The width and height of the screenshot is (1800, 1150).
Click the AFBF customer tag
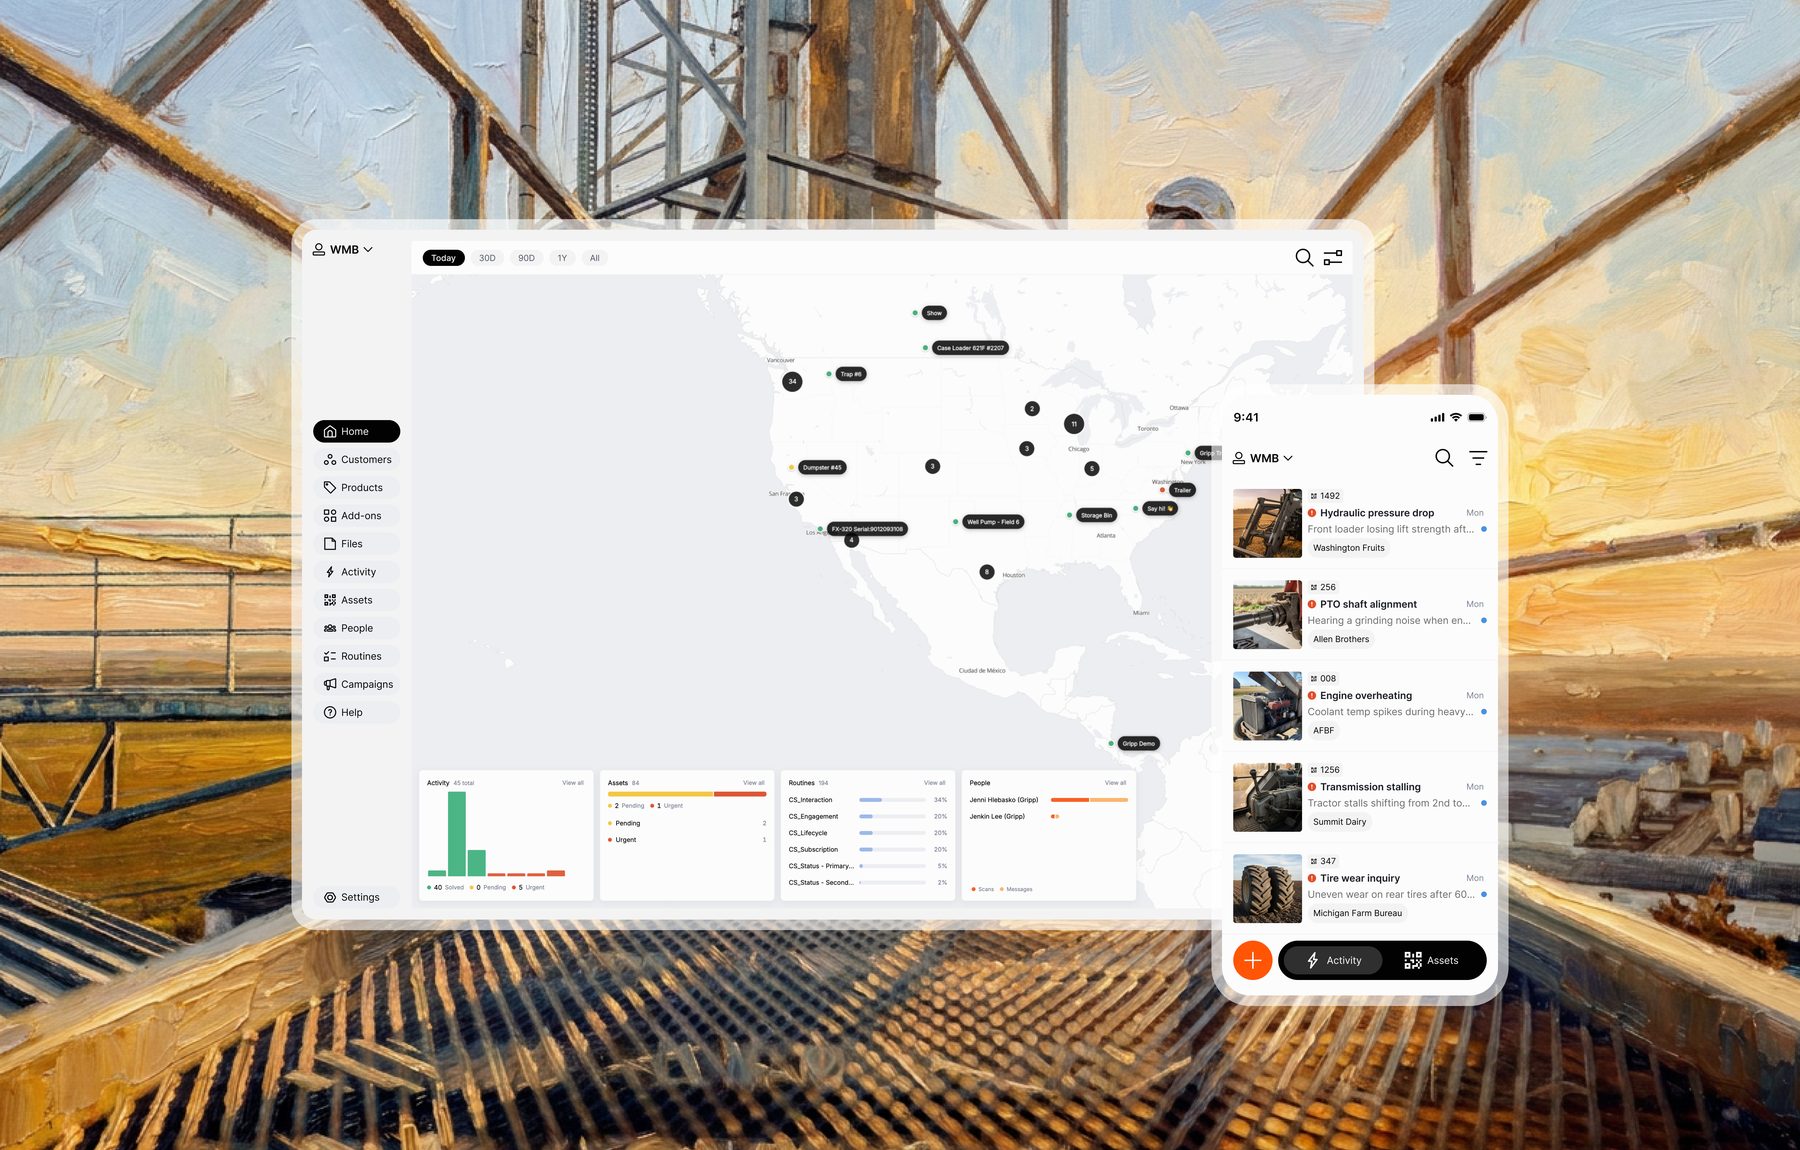pos(1323,731)
